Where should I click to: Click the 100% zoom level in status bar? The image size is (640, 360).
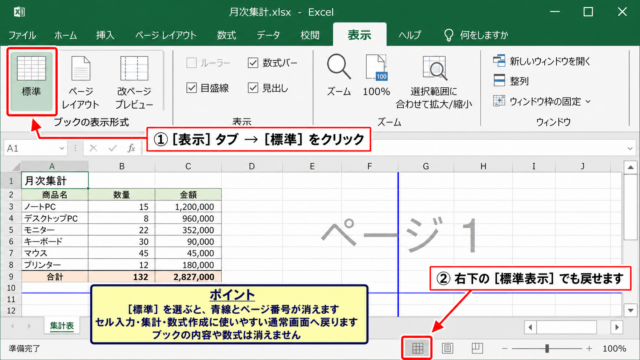click(x=614, y=348)
